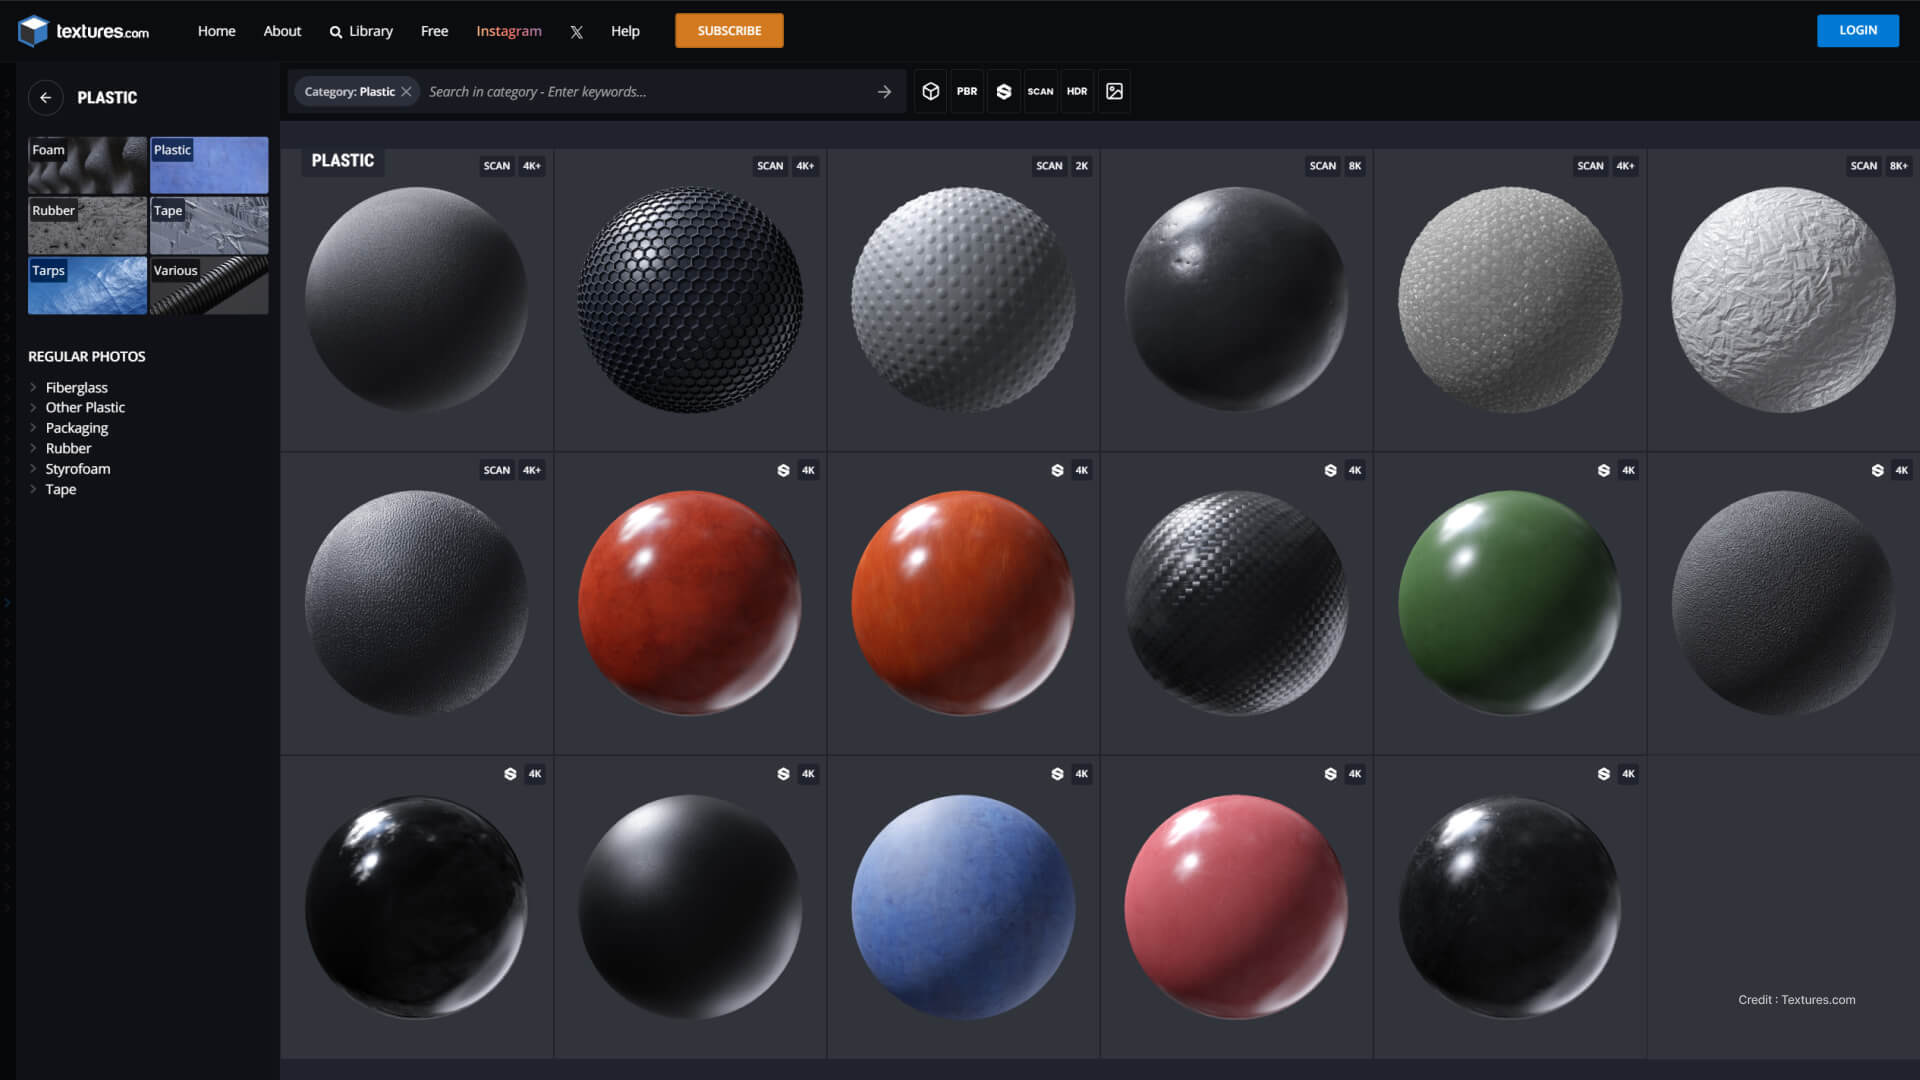This screenshot has width=1920, height=1080.
Task: Click the Library magnifier icon
Action: click(x=336, y=32)
